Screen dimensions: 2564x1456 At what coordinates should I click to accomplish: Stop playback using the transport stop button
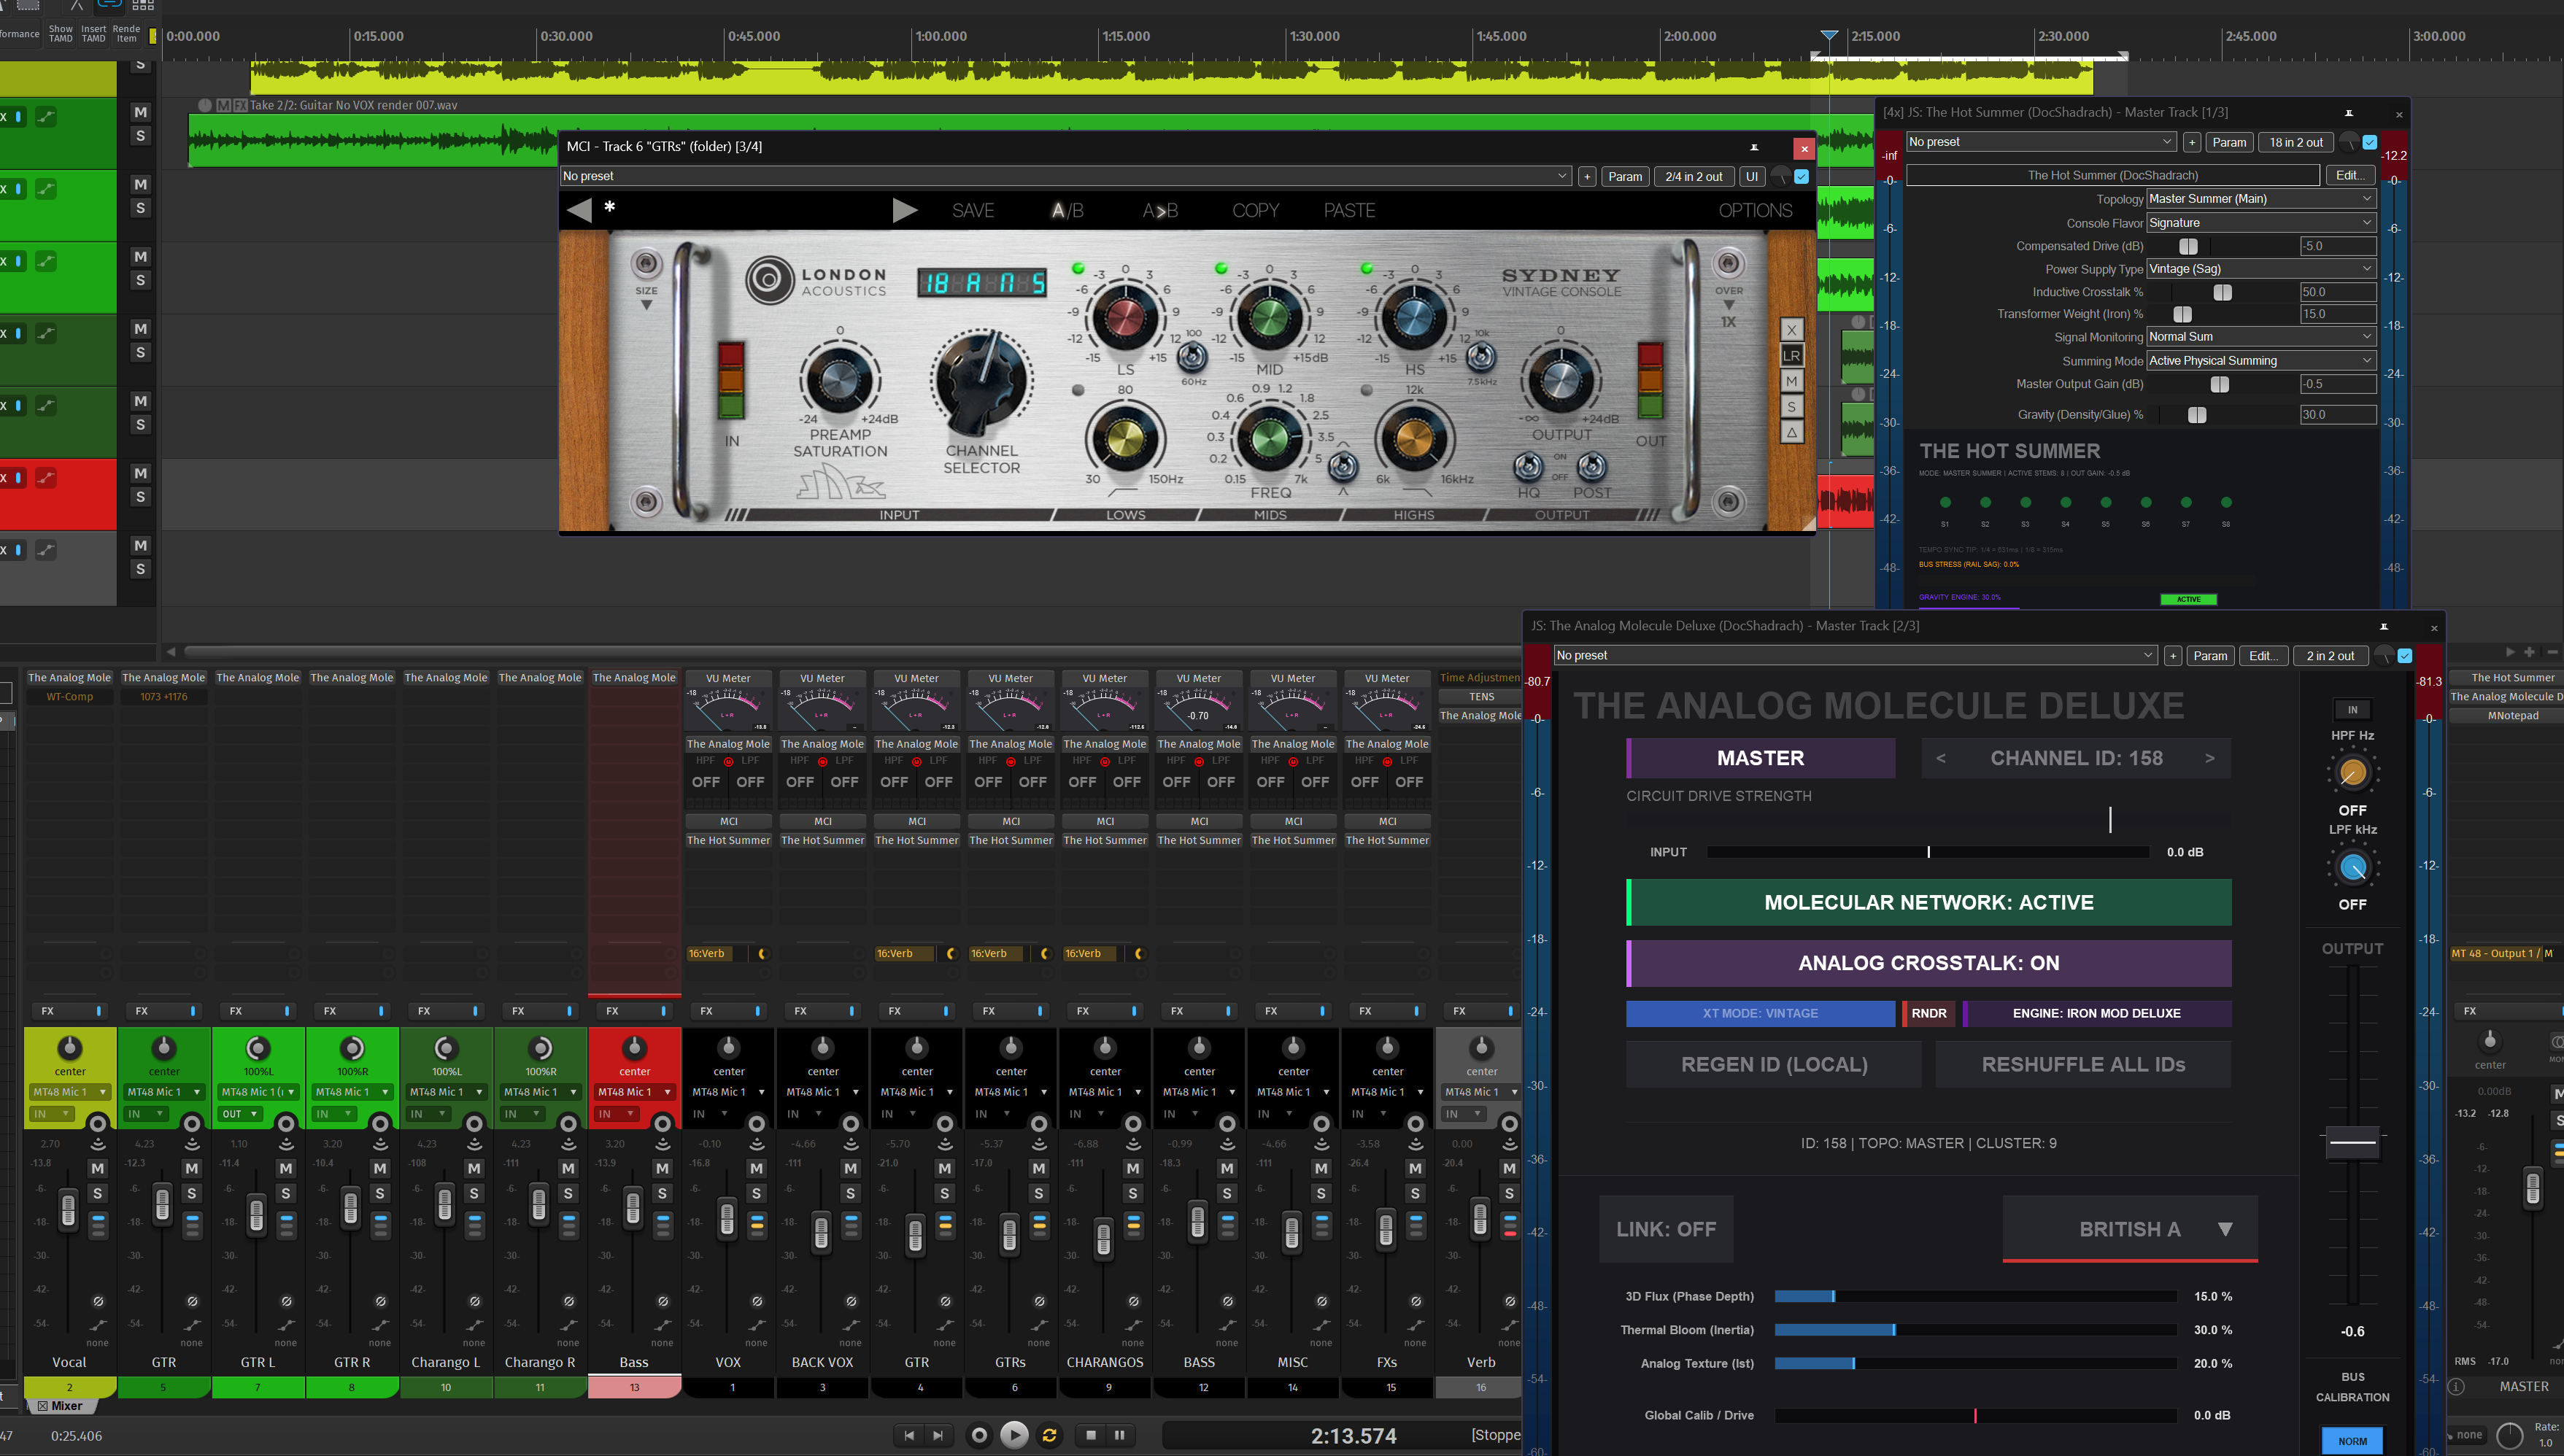click(1090, 1435)
